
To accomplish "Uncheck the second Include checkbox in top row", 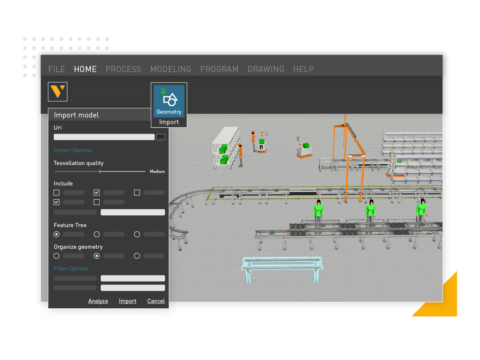I will pos(97,193).
